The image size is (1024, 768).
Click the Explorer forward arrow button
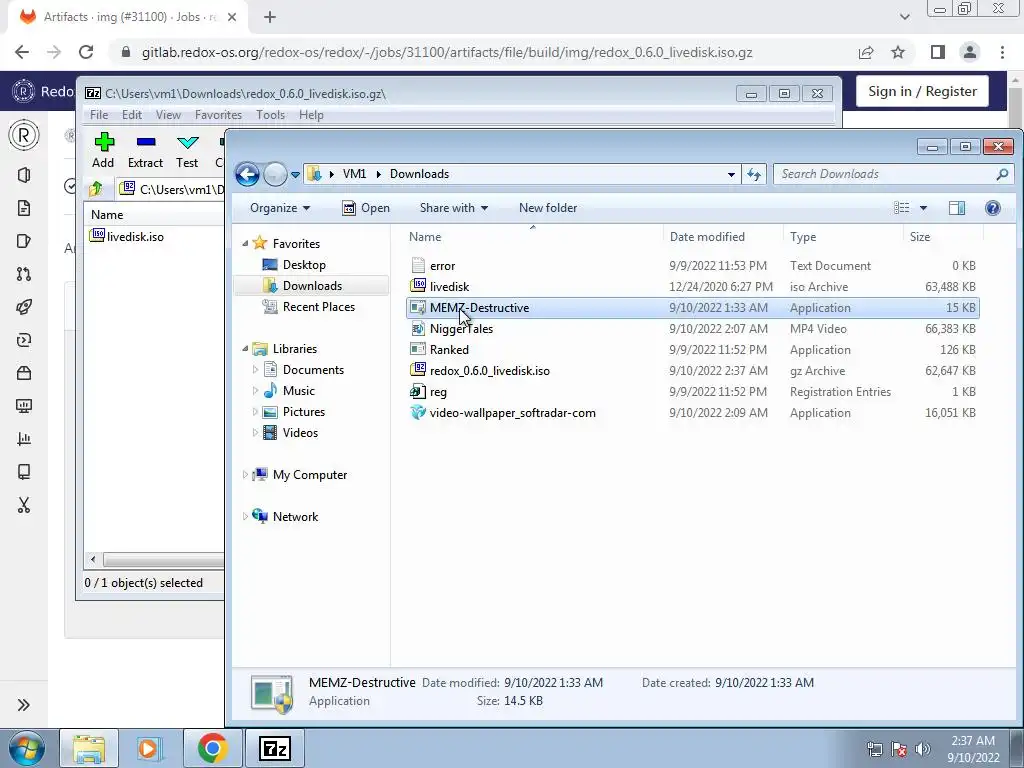click(275, 174)
